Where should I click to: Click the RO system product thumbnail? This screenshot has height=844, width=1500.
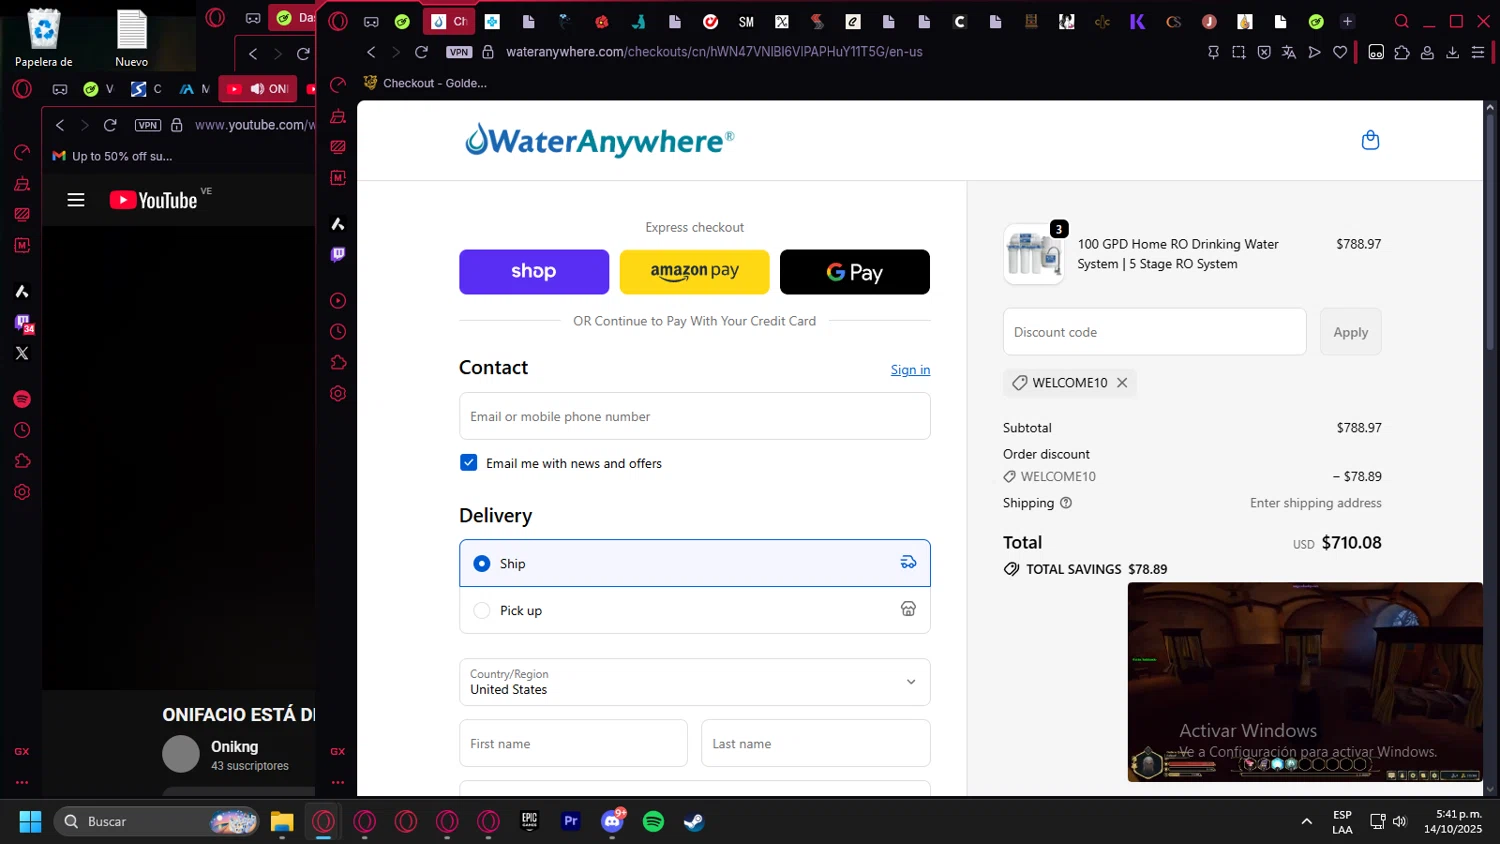click(x=1034, y=254)
